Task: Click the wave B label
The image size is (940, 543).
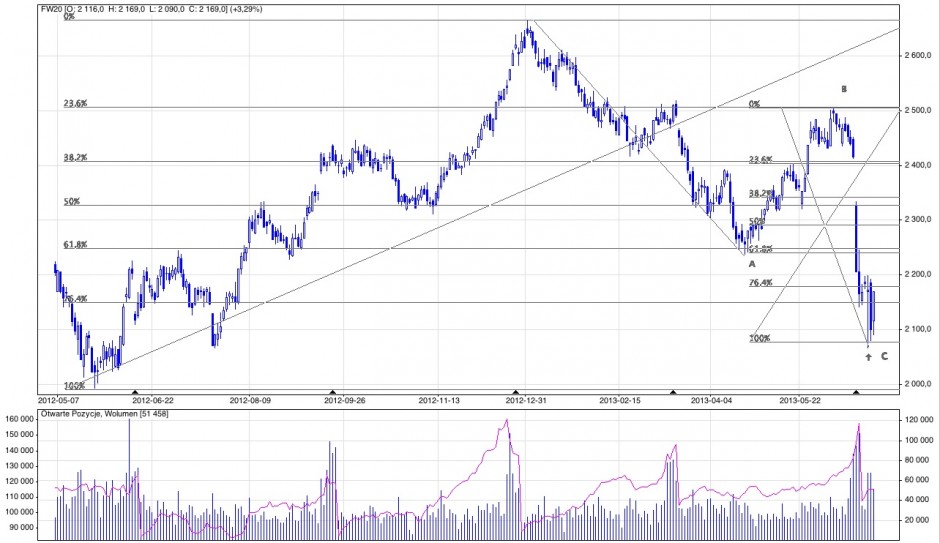Action: 843,89
